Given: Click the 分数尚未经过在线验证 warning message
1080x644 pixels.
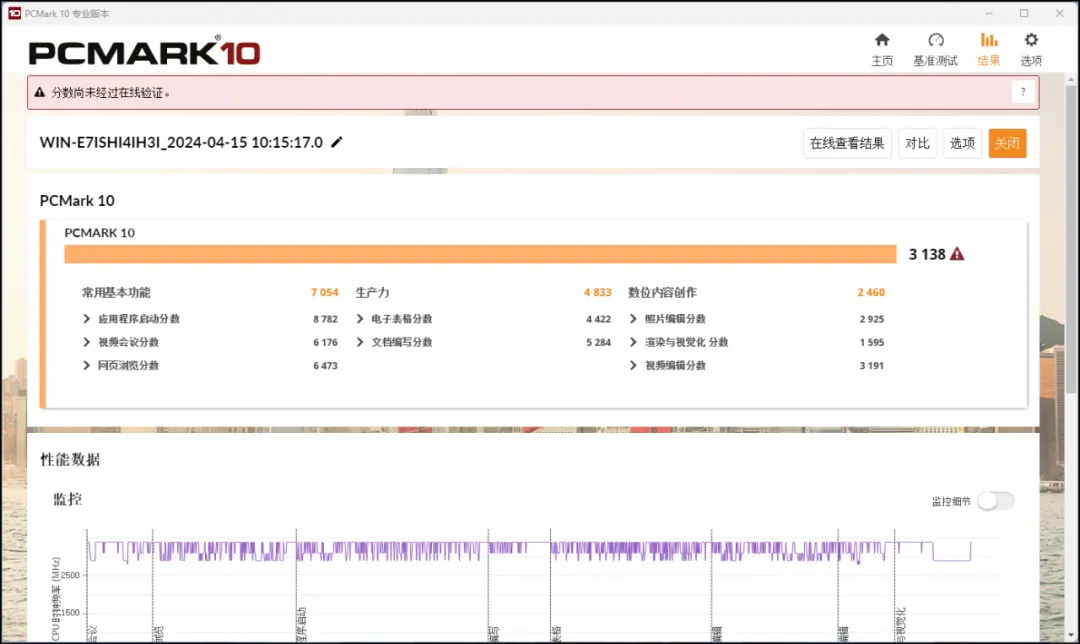Looking at the screenshot, I should click(110, 93).
